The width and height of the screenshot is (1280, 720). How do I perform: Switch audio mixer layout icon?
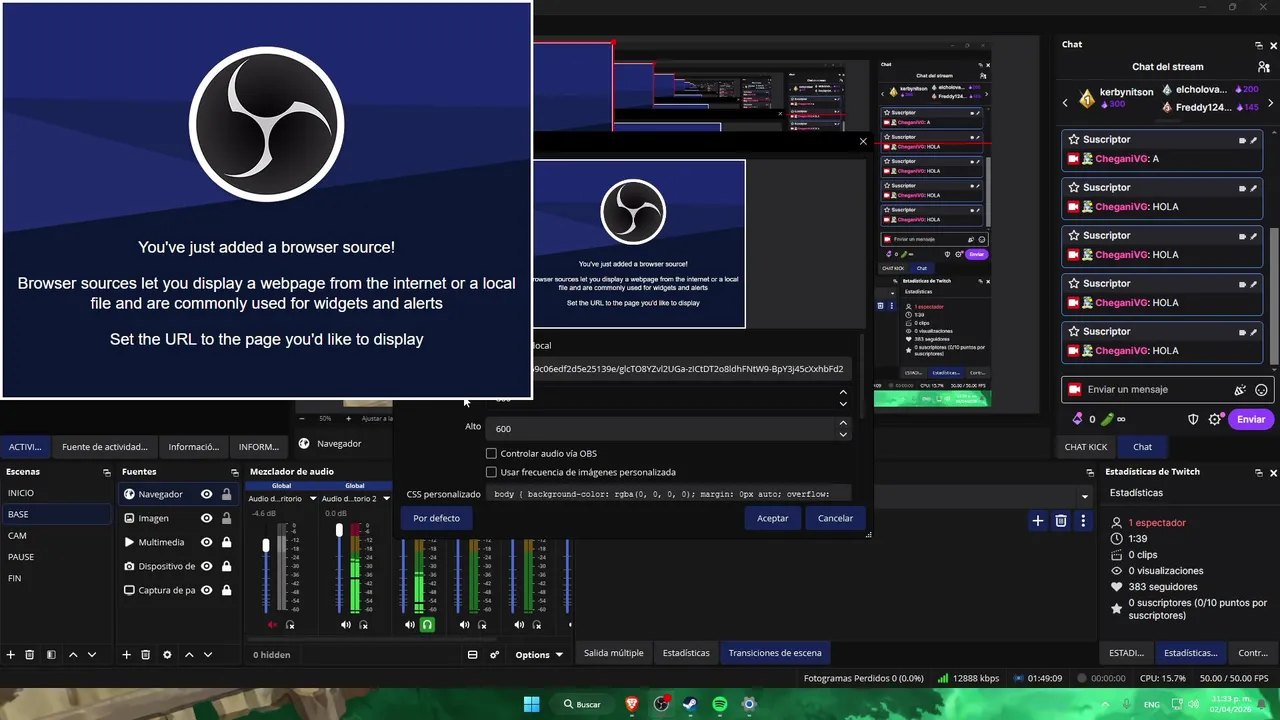(472, 655)
